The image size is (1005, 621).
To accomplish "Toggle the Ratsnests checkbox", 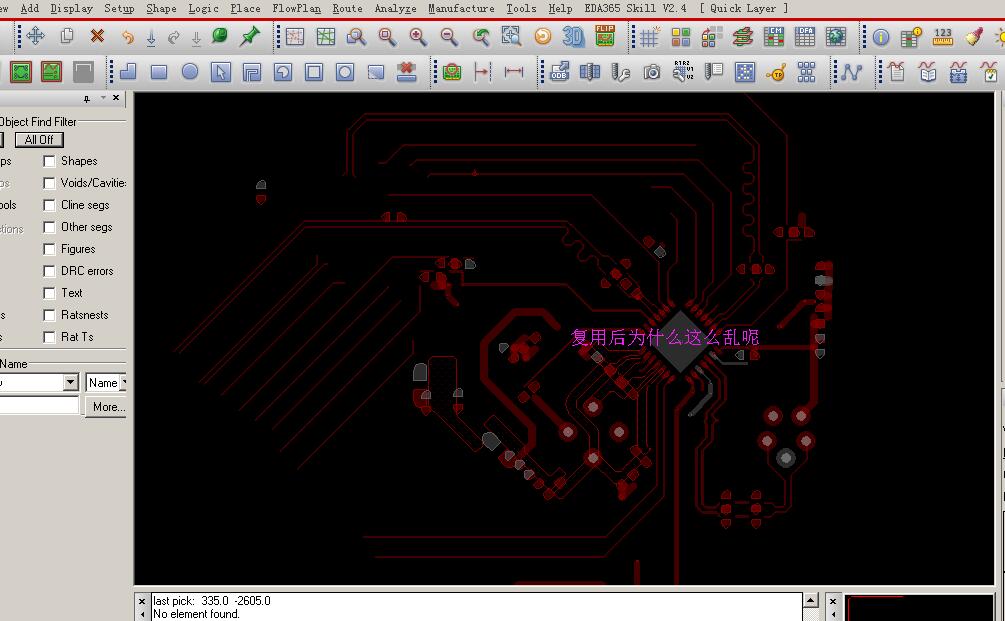I will [49, 315].
